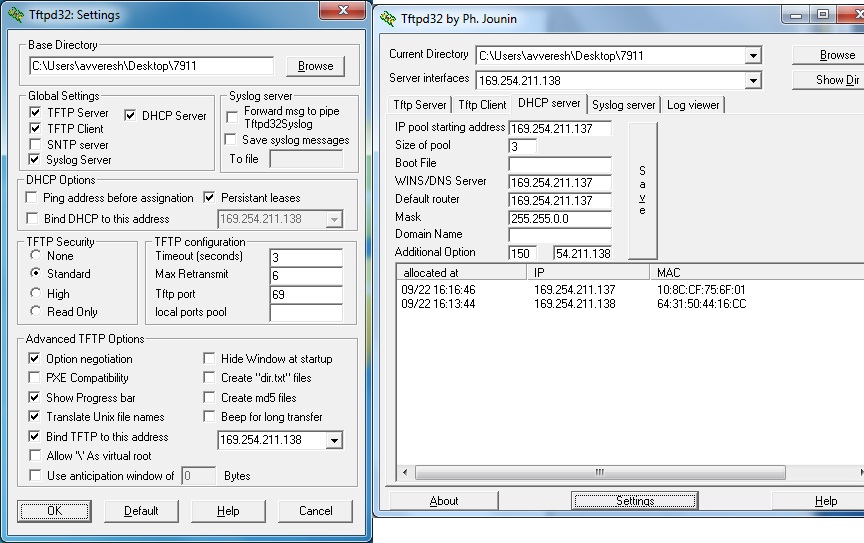The width and height of the screenshot is (864, 543).
Task: Toggle the TFTP Client checkbox
Action: point(35,128)
